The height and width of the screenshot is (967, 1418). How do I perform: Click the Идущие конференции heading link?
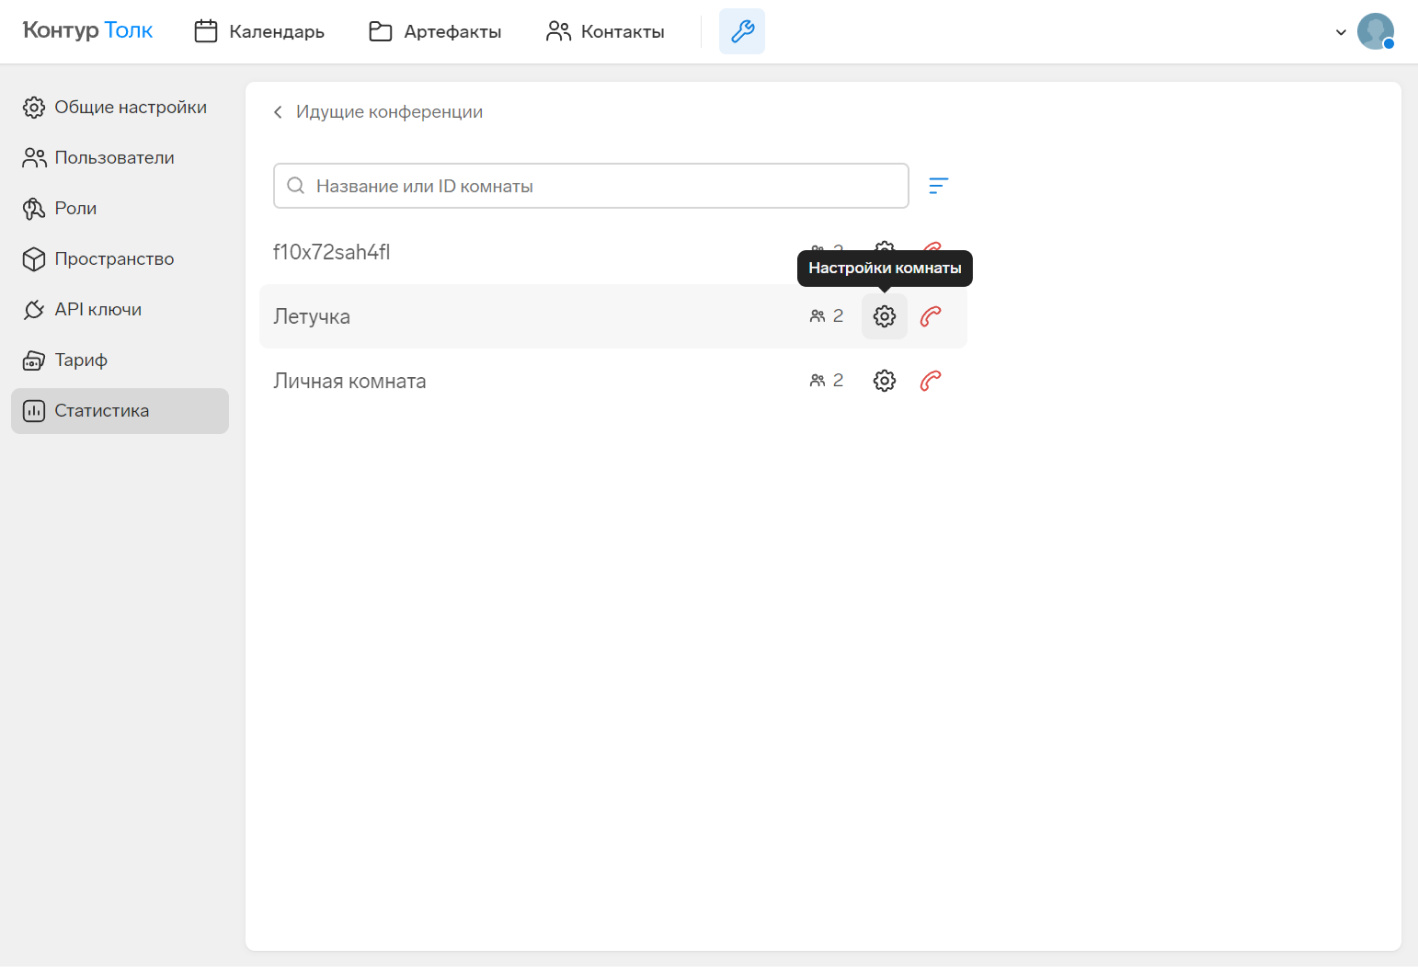coord(389,112)
